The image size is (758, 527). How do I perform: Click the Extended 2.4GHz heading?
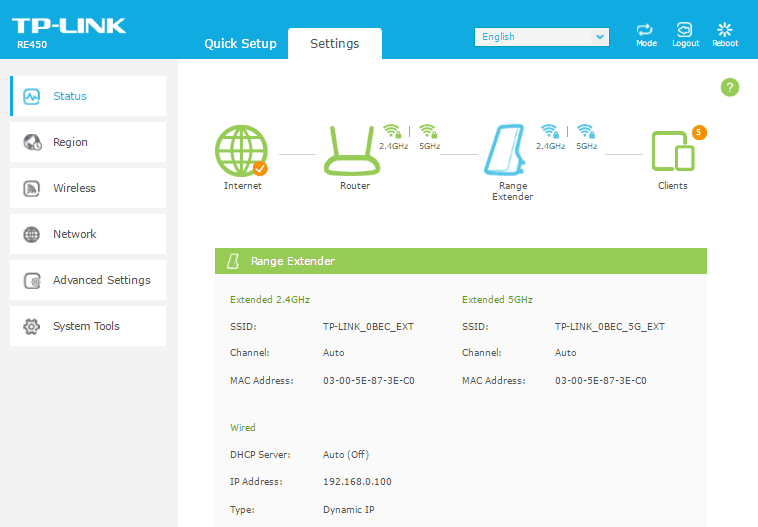pyautogui.click(x=270, y=300)
